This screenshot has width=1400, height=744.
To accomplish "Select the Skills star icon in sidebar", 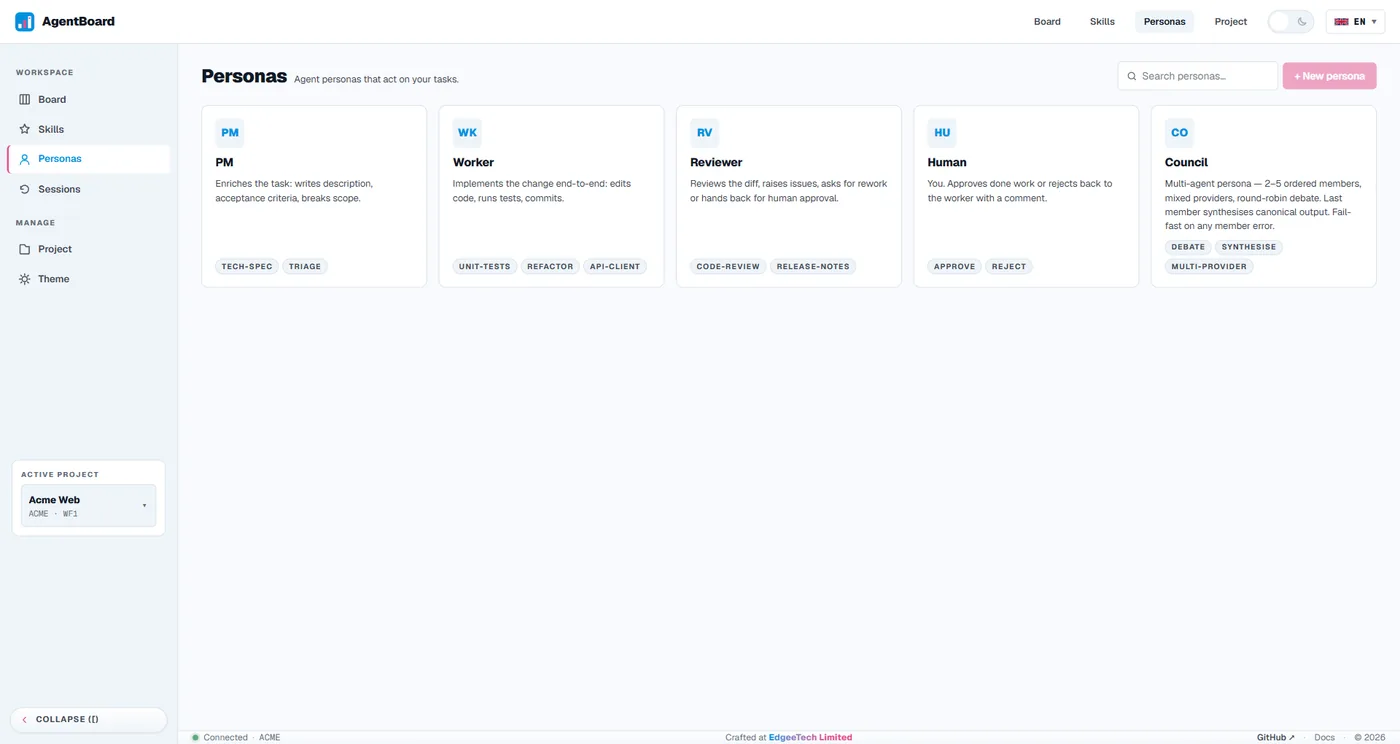I will (25, 129).
